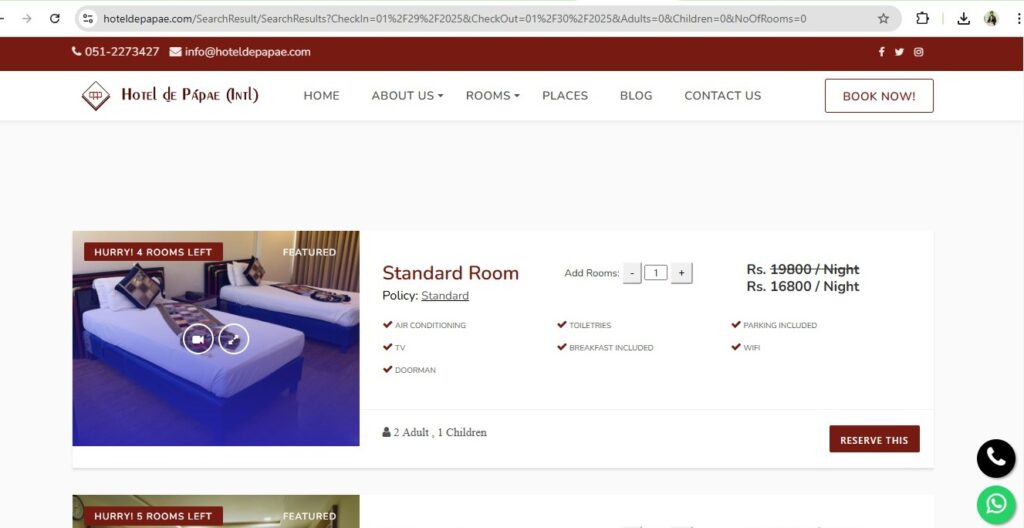Click the expand image icon on room photo
The width and height of the screenshot is (1024, 528).
click(x=234, y=339)
